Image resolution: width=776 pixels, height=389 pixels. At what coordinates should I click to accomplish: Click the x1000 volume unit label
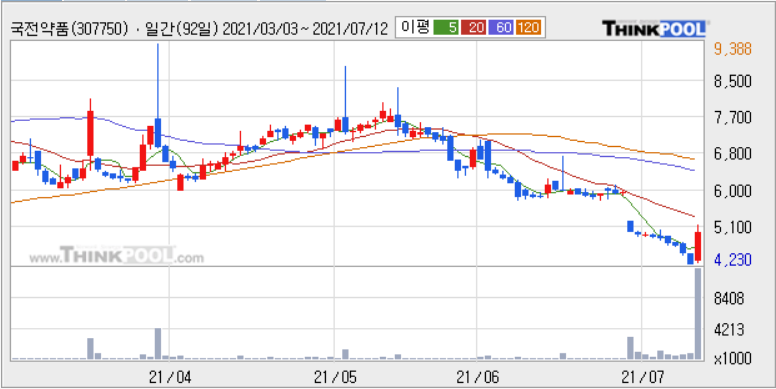click(732, 358)
